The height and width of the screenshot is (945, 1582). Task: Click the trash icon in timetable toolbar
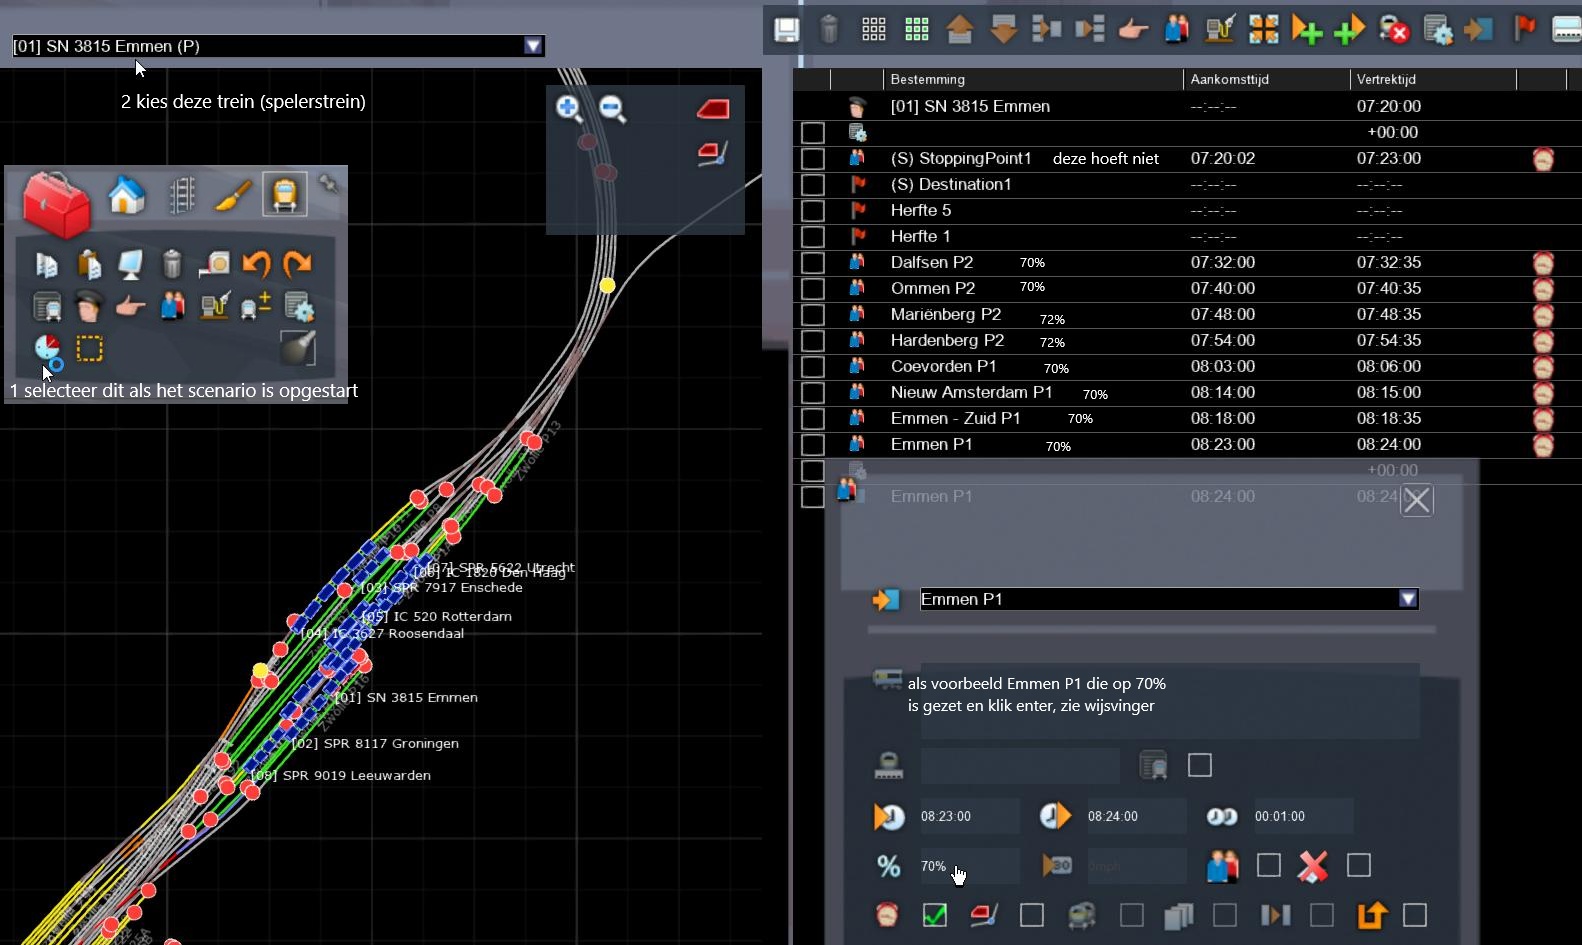pos(829,30)
